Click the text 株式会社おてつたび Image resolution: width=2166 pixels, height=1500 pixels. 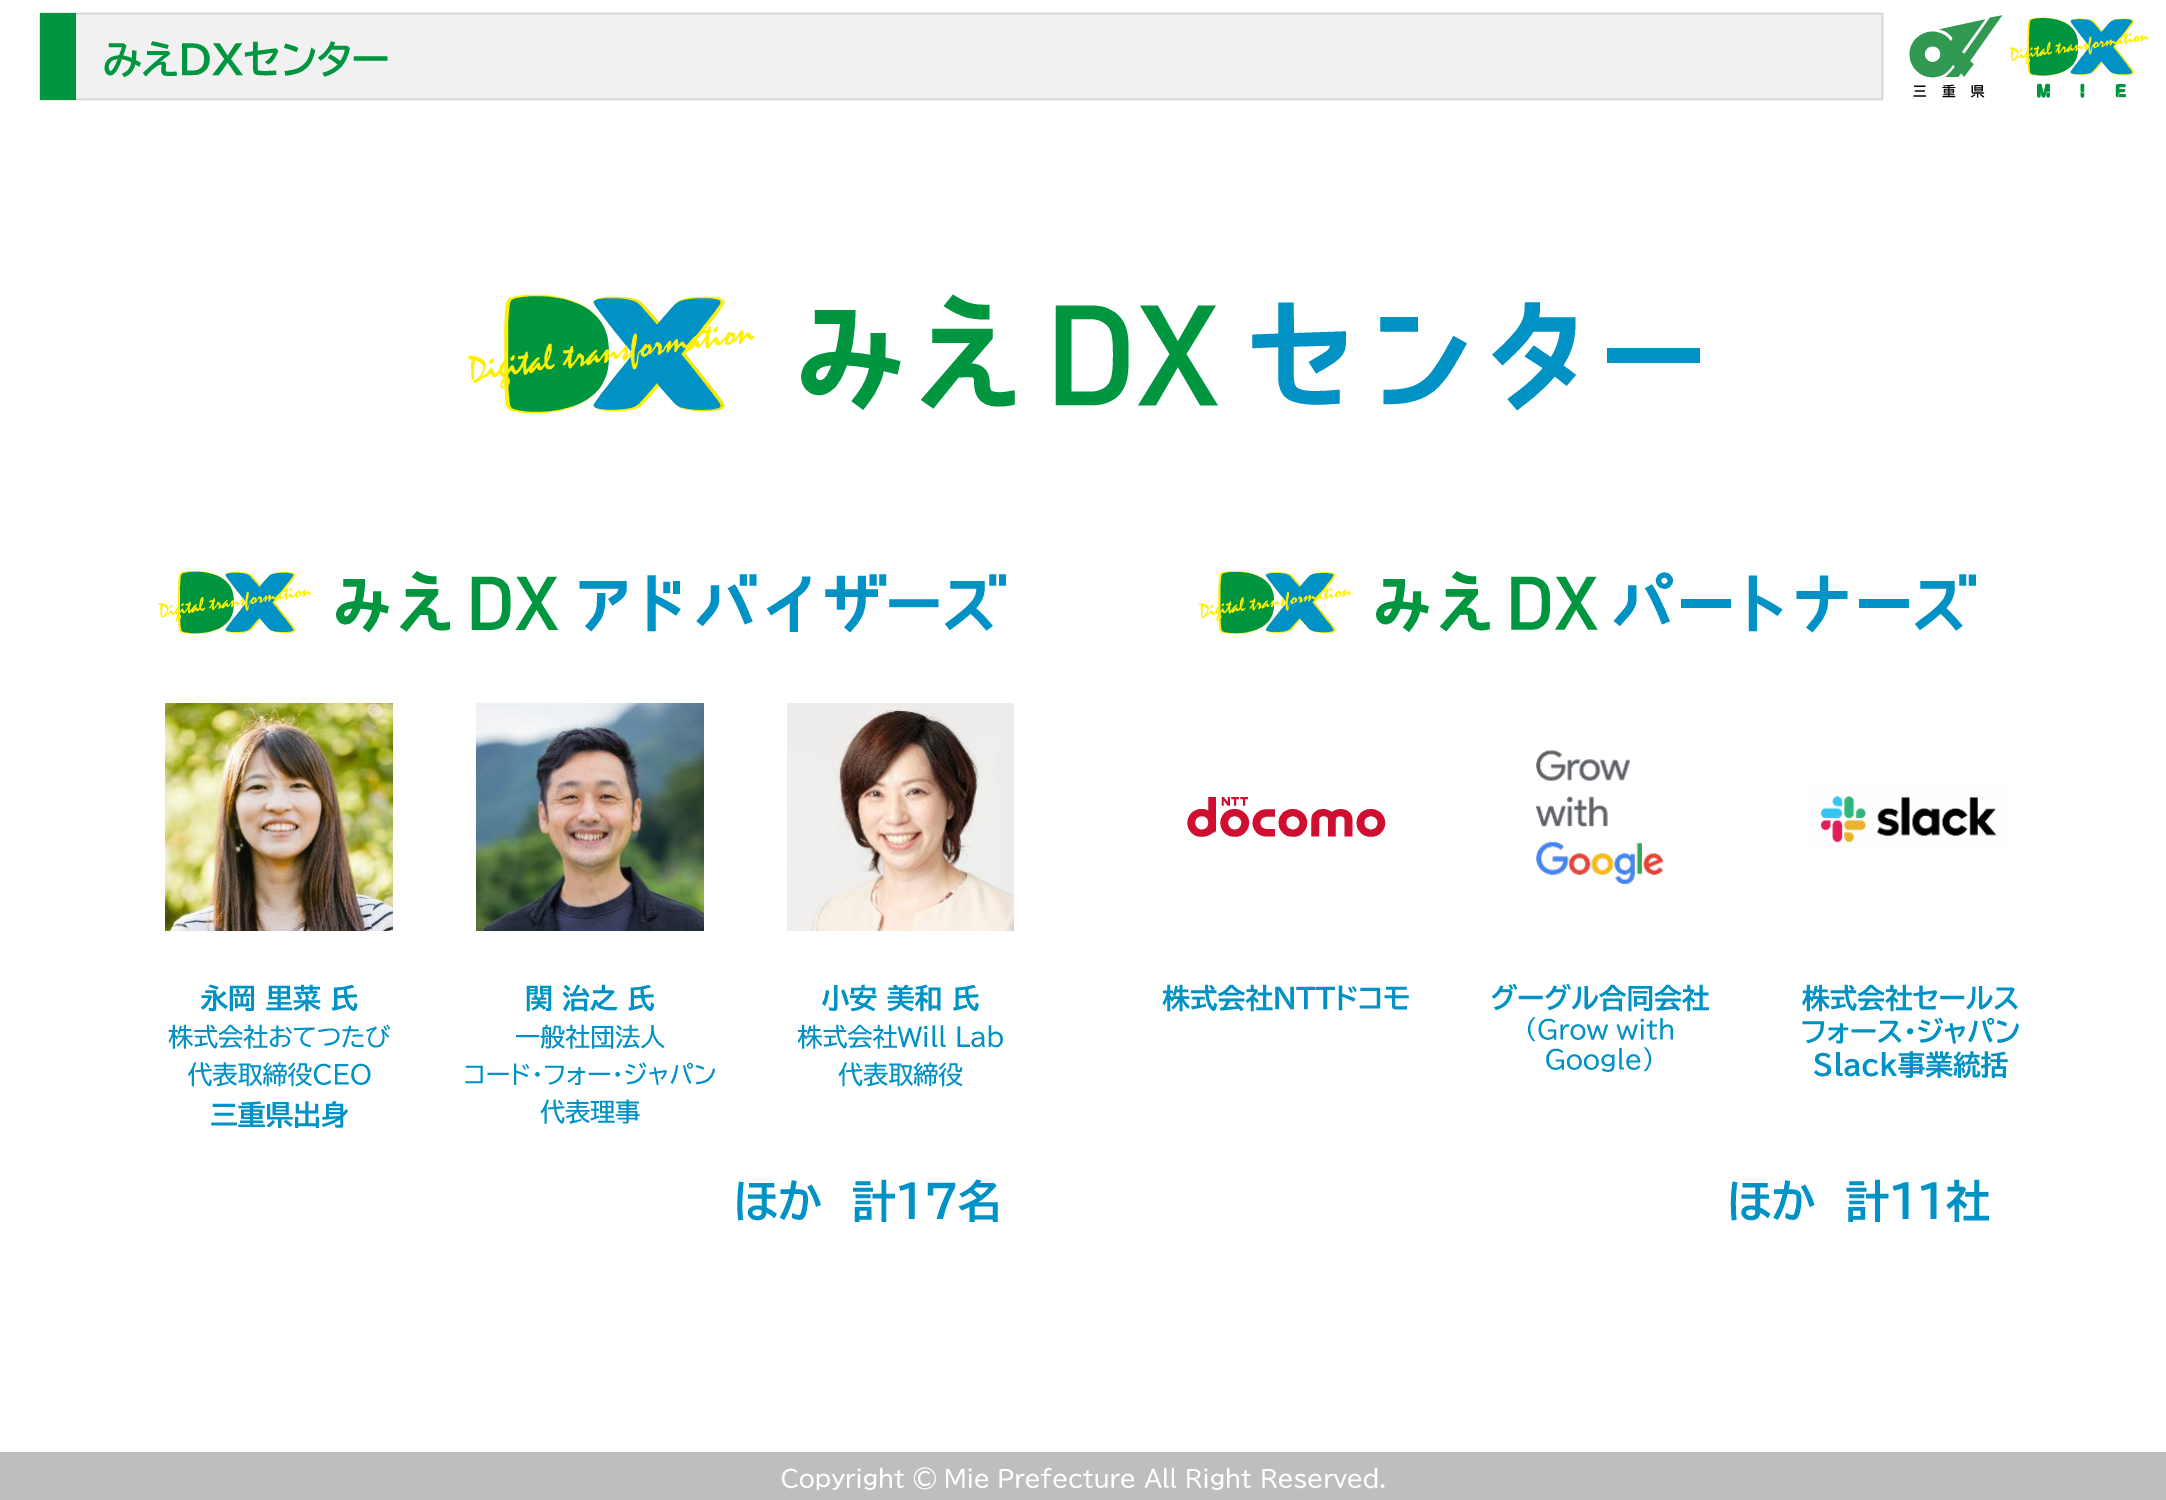tap(279, 1037)
